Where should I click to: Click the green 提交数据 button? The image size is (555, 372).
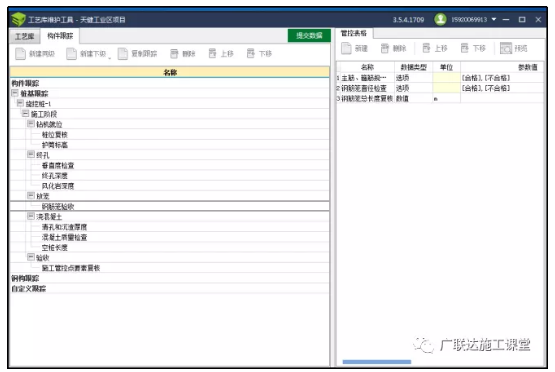point(309,35)
